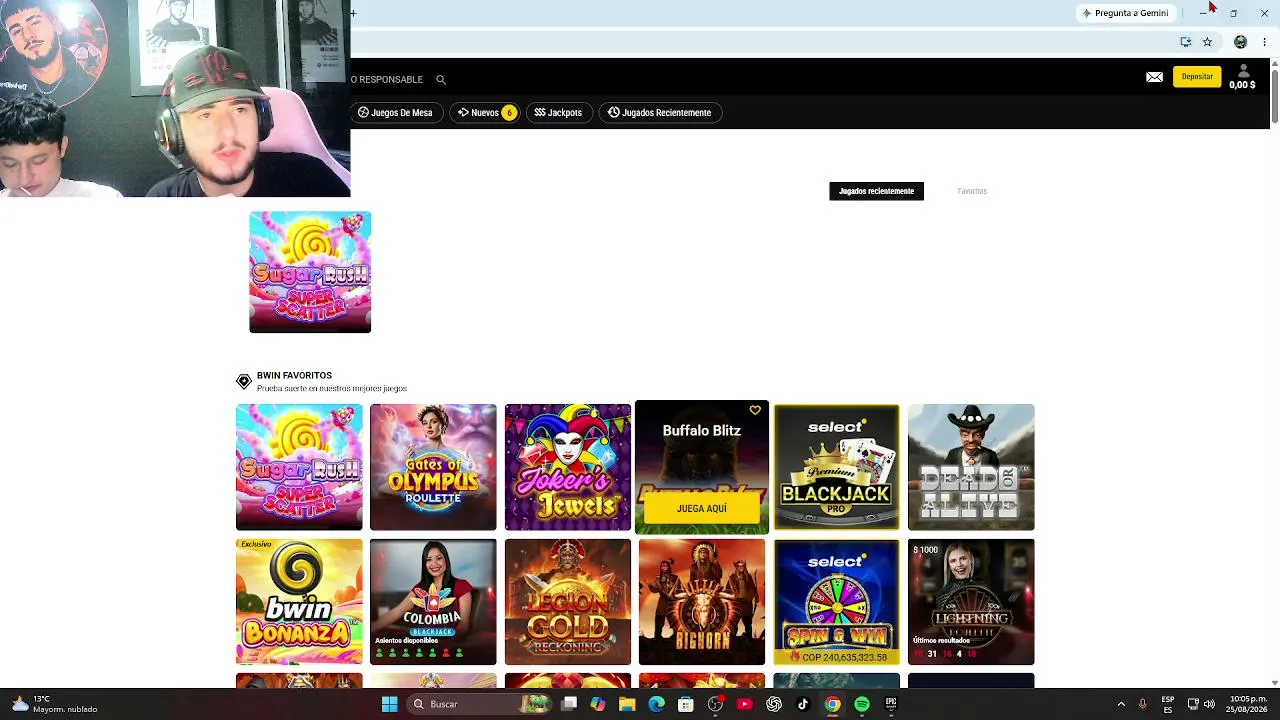
Task: Open ChatGPT from the taskbar
Action: (x=774, y=704)
